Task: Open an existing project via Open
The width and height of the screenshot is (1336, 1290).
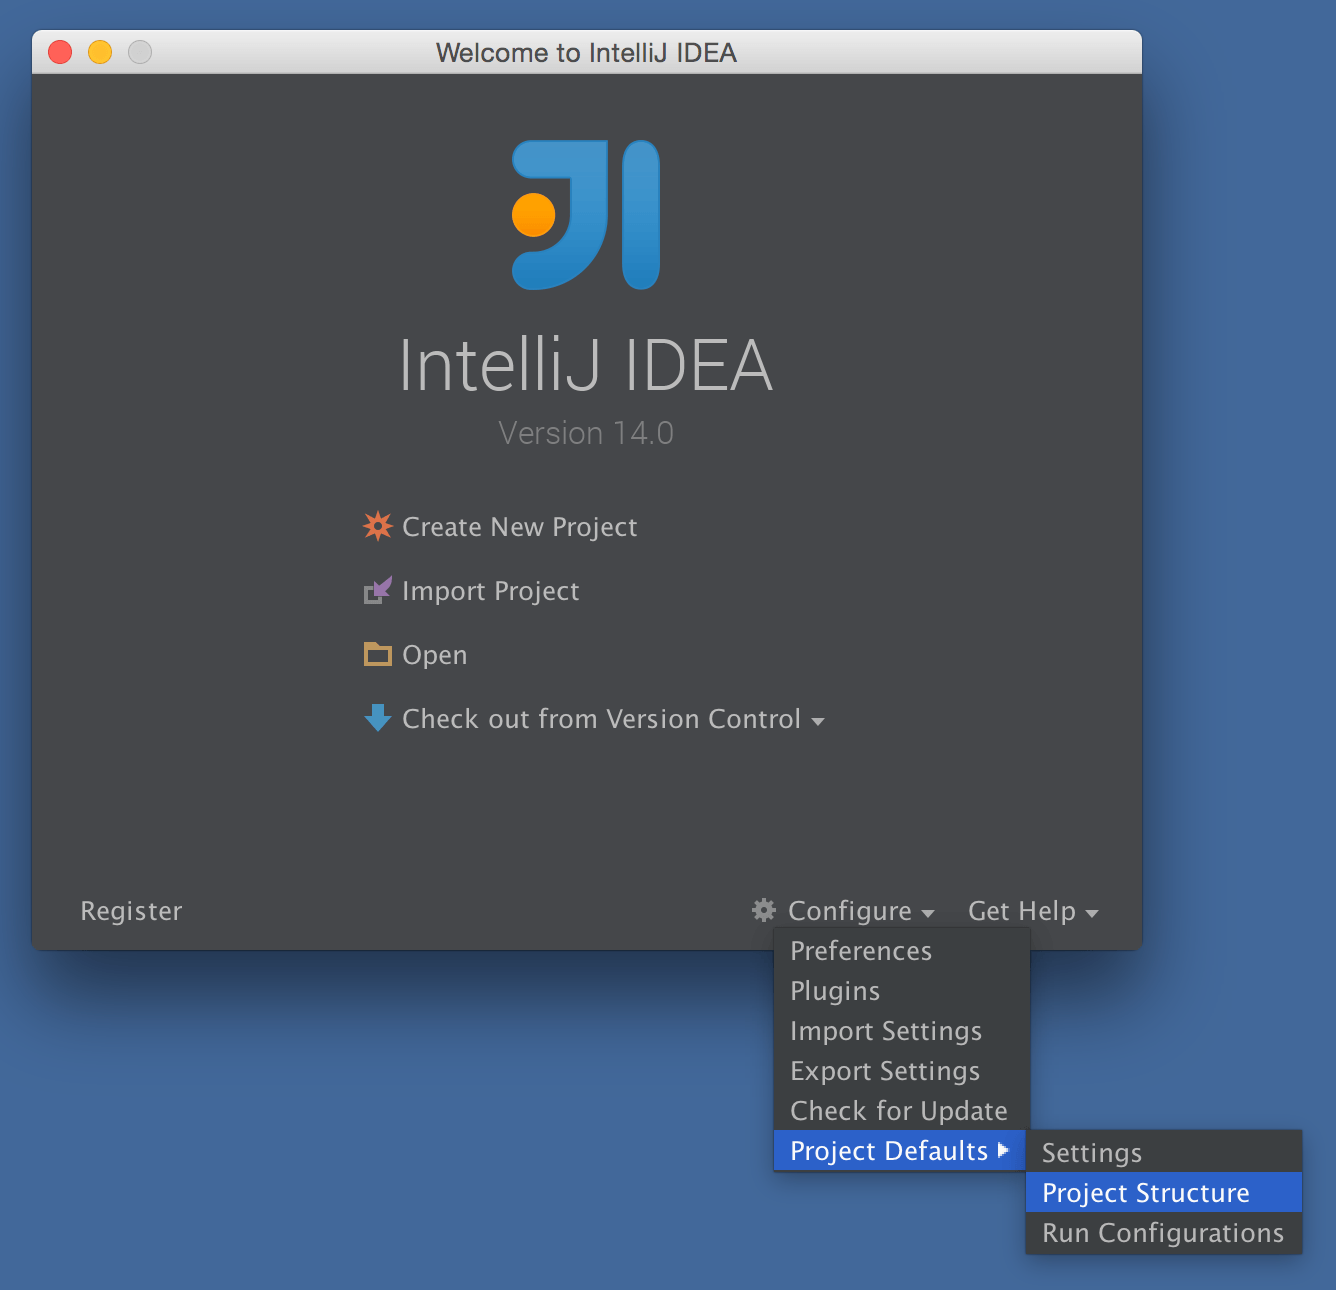Action: coord(434,655)
